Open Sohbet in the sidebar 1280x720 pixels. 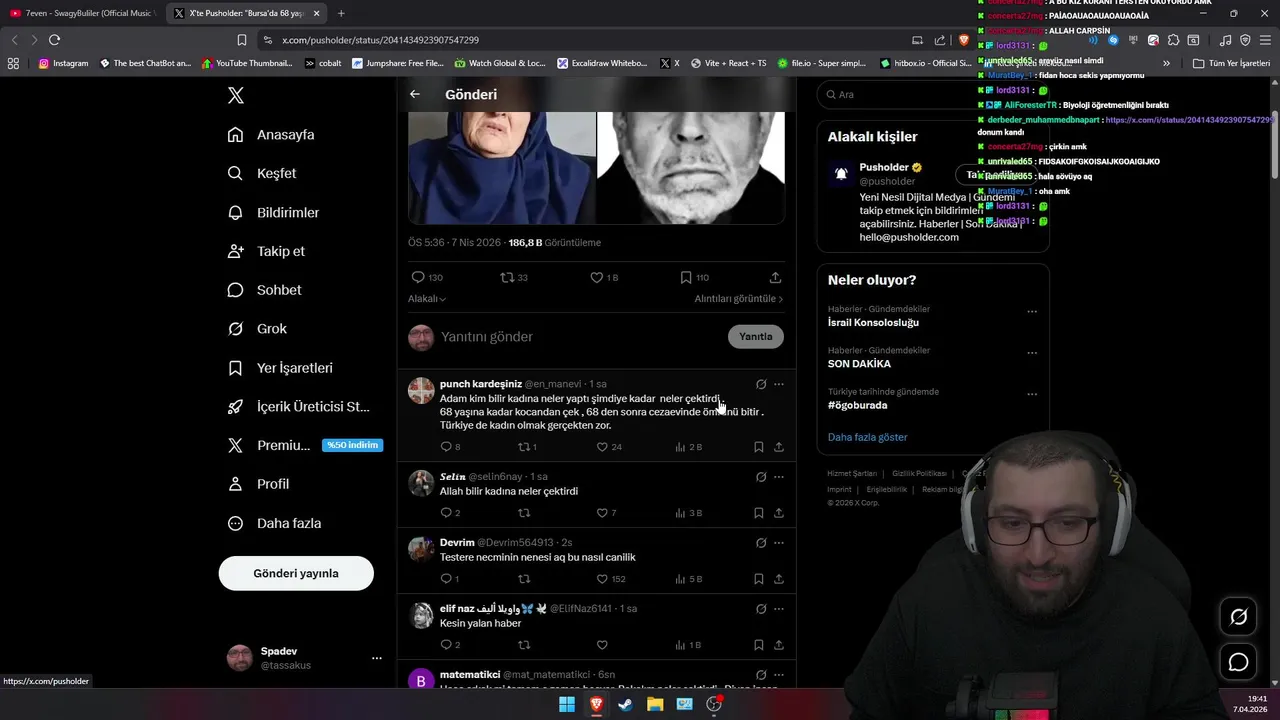coord(264,290)
